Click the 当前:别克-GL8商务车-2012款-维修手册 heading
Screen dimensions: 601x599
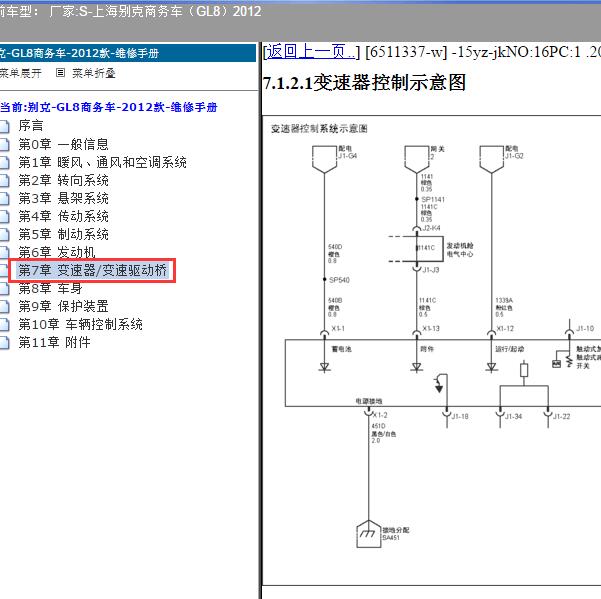point(109,107)
